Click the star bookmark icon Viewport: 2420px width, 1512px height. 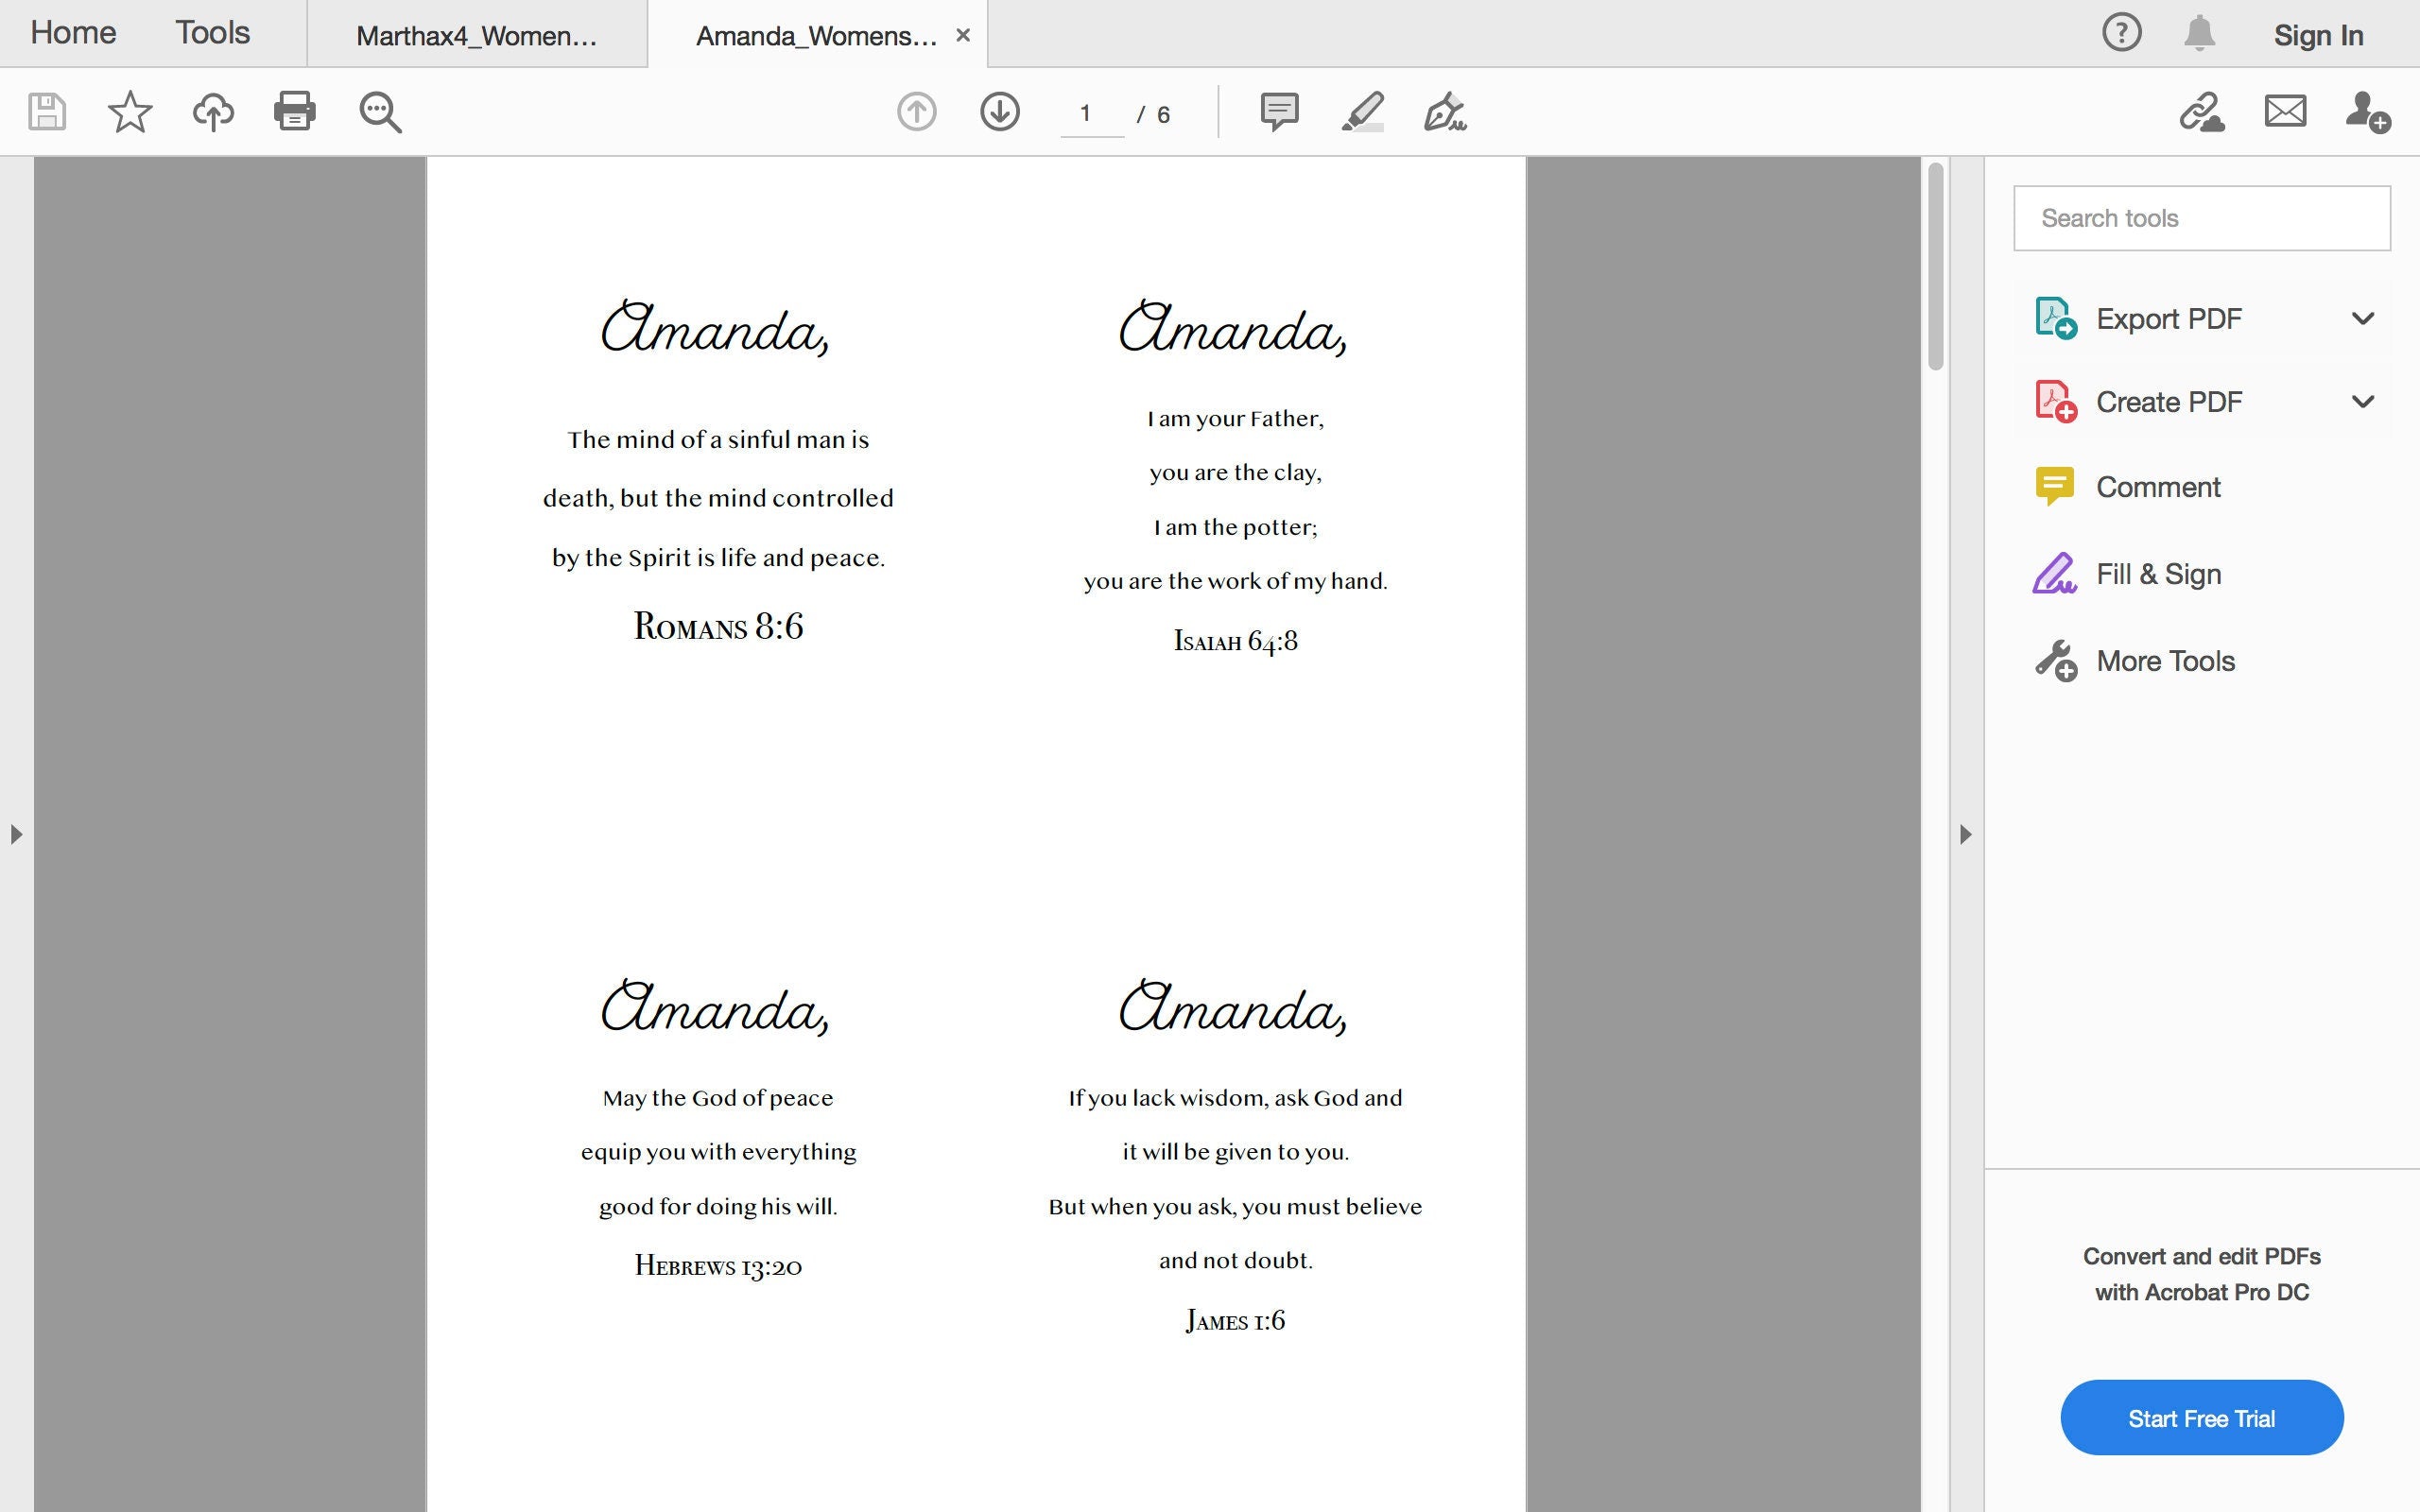click(130, 111)
